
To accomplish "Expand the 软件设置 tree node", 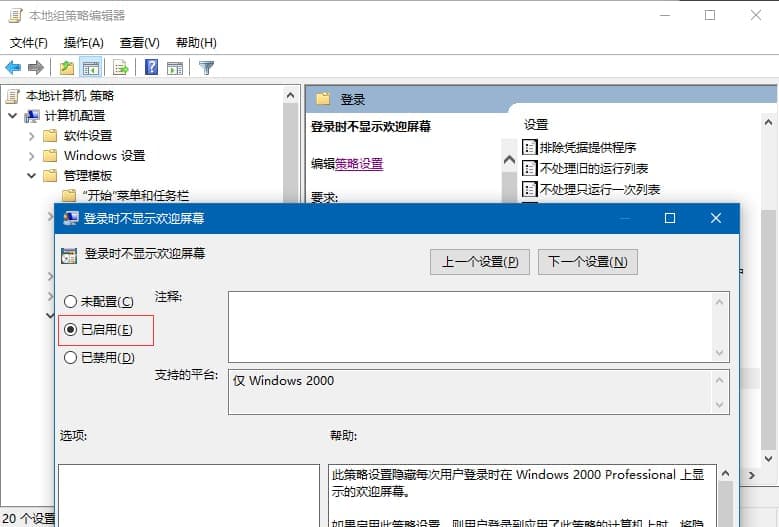I will 31,136.
